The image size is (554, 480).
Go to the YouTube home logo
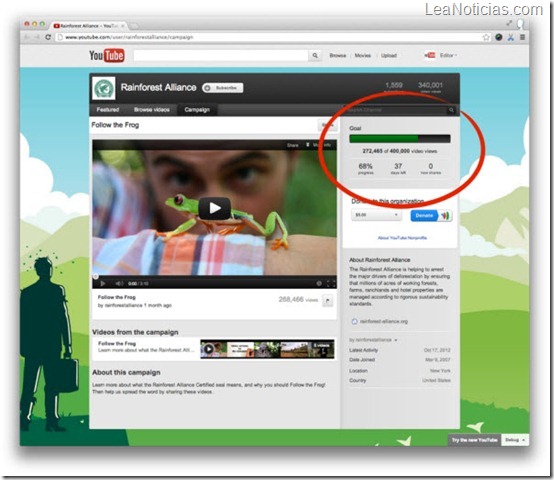pyautogui.click(x=107, y=55)
